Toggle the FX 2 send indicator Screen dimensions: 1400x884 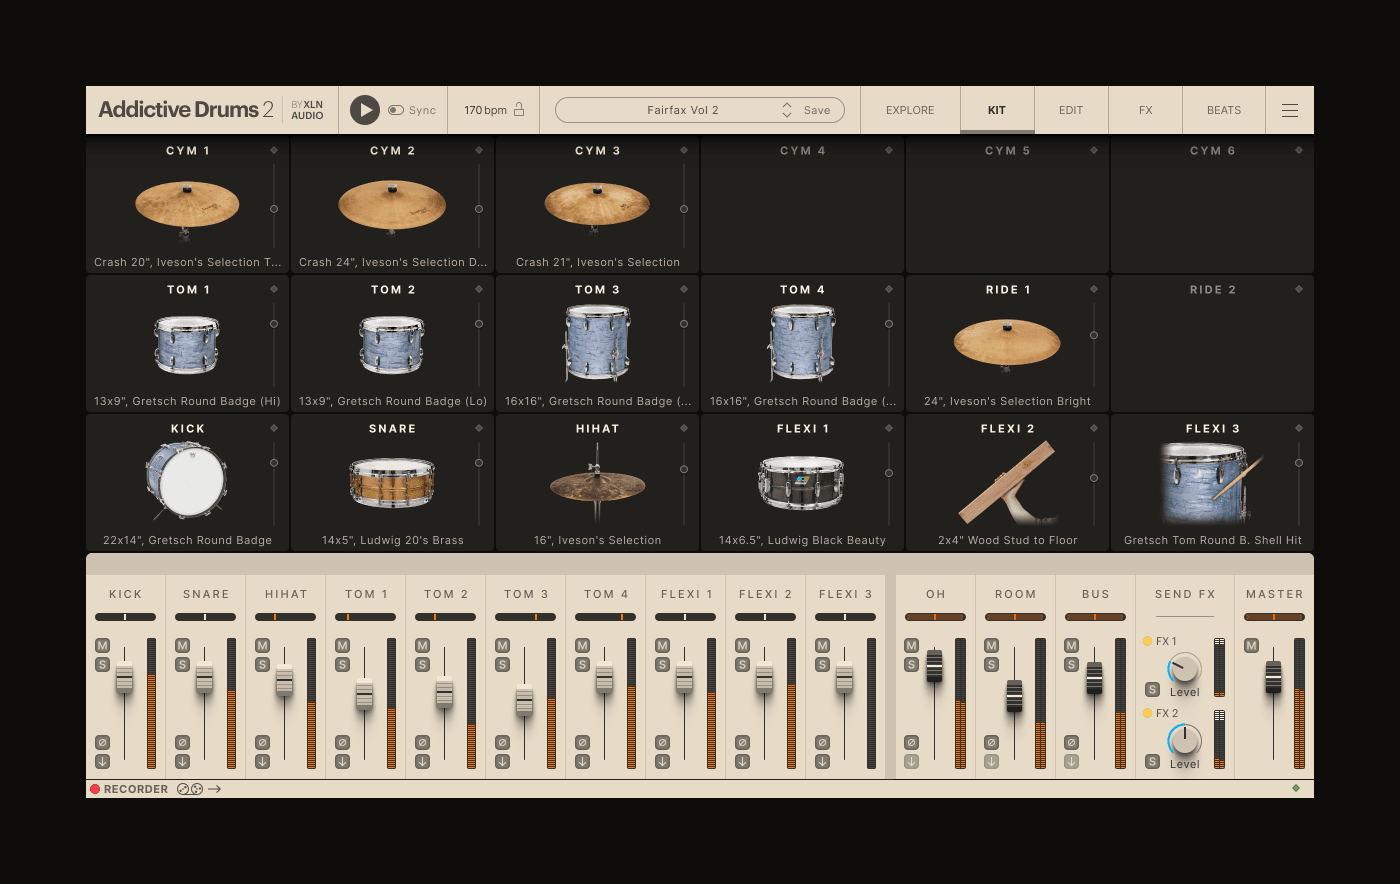[x=1147, y=713]
